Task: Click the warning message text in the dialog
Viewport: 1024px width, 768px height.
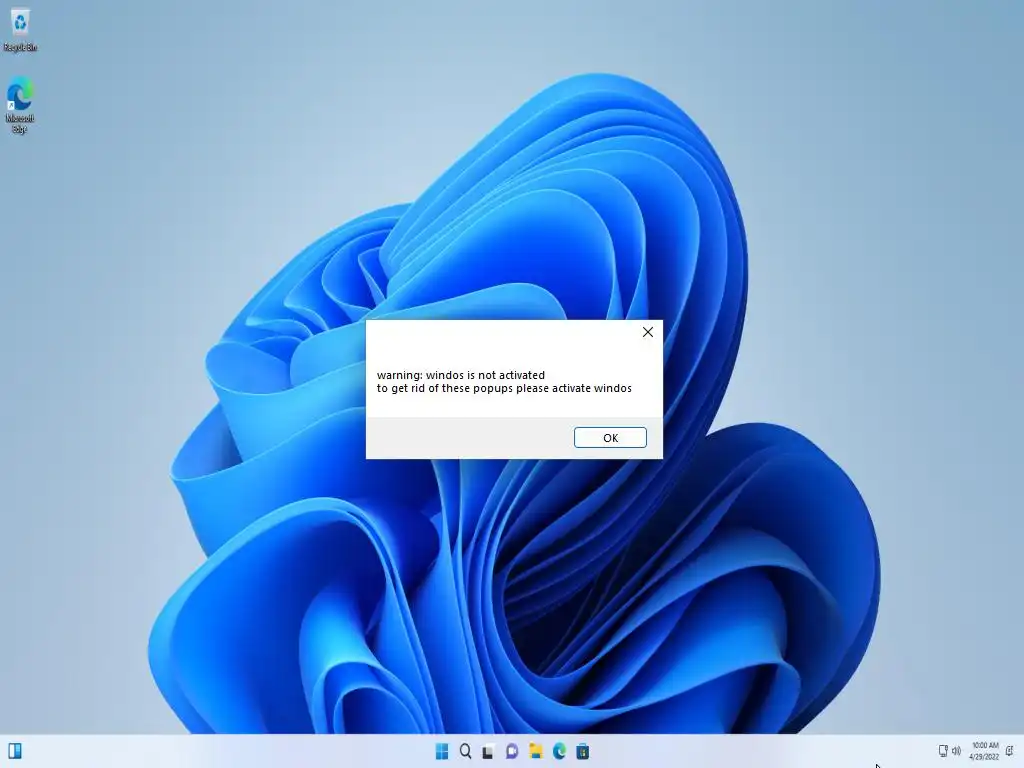Action: (504, 381)
